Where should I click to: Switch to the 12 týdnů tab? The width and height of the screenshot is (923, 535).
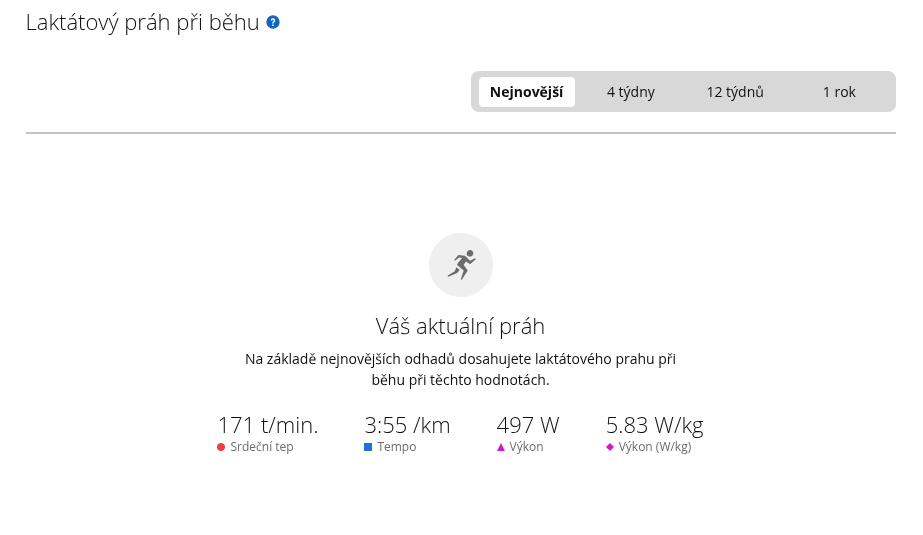click(735, 92)
